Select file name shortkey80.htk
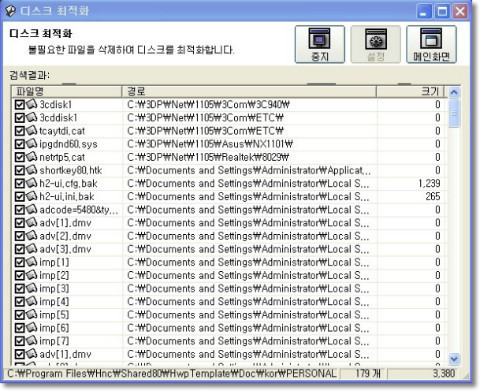 [71, 171]
